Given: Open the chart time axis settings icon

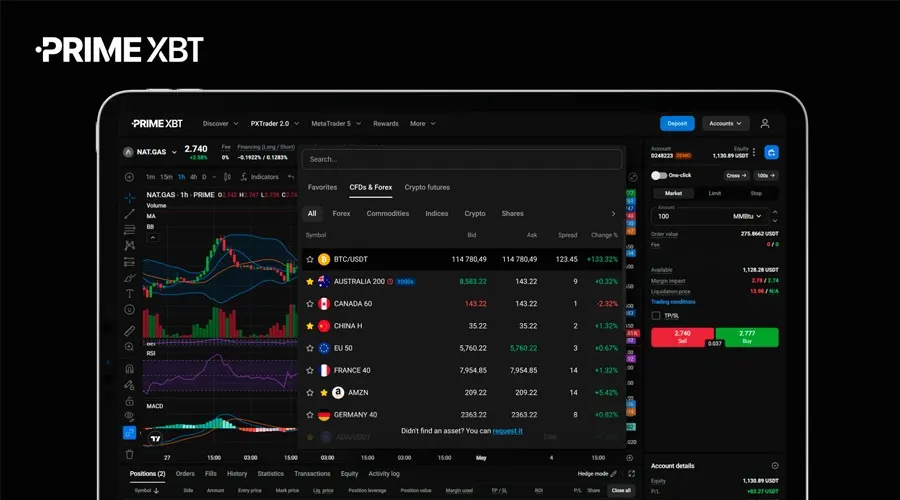Looking at the screenshot, I should 630,458.
